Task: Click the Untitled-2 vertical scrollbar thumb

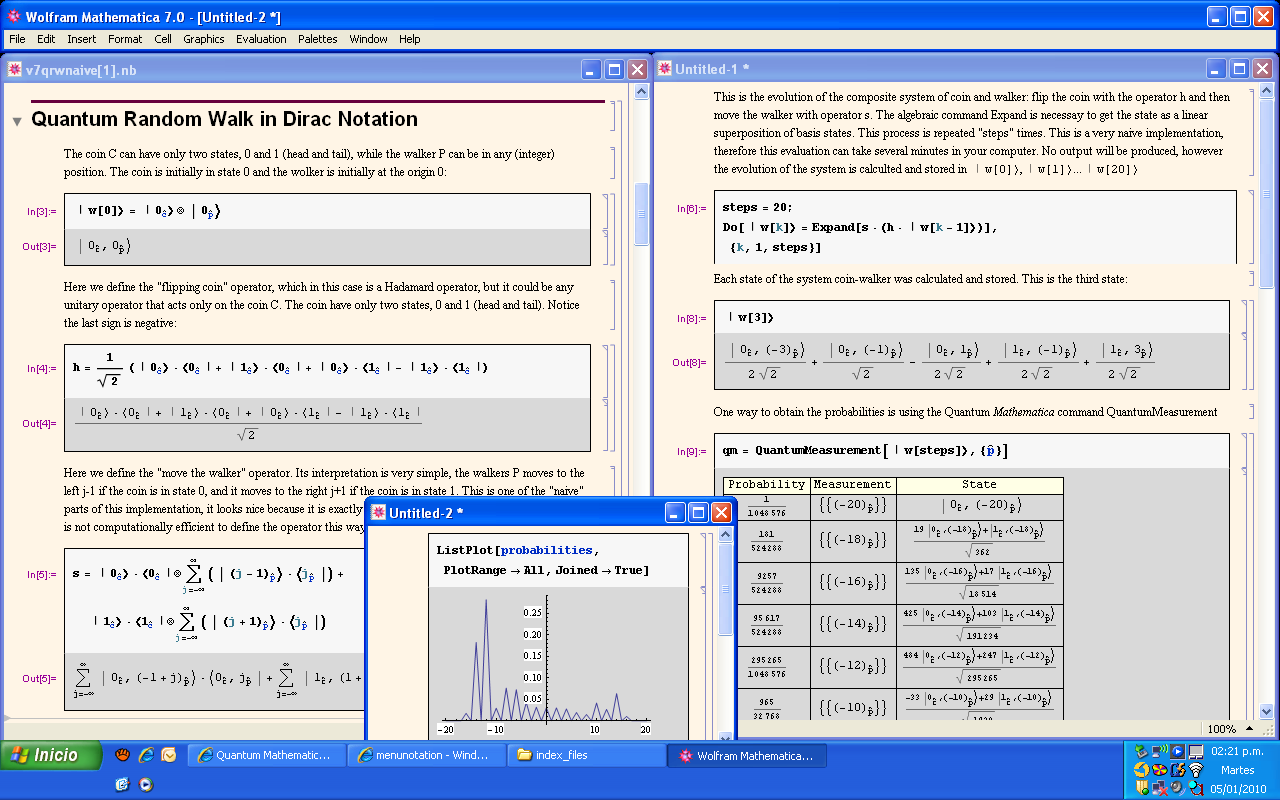Action: pos(726,589)
